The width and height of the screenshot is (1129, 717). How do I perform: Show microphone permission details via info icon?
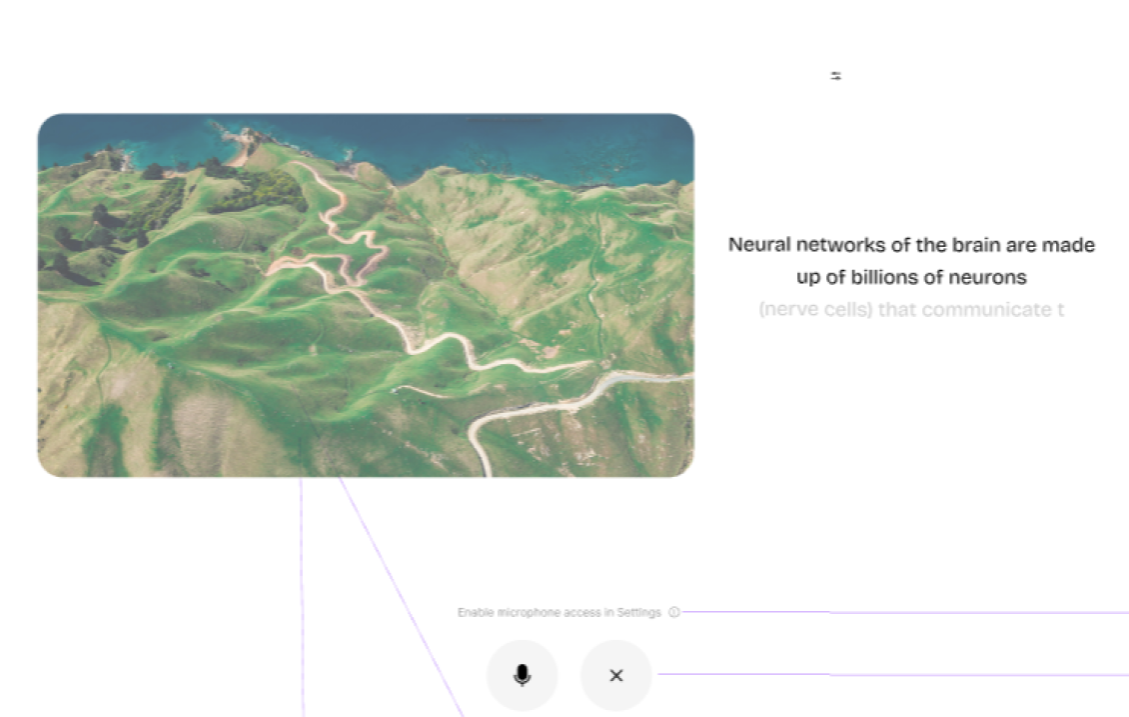point(674,612)
